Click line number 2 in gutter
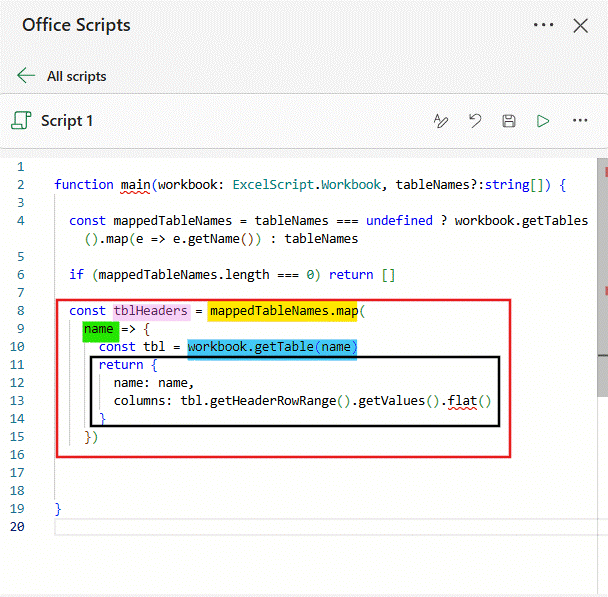The image size is (608, 597). [x=21, y=185]
